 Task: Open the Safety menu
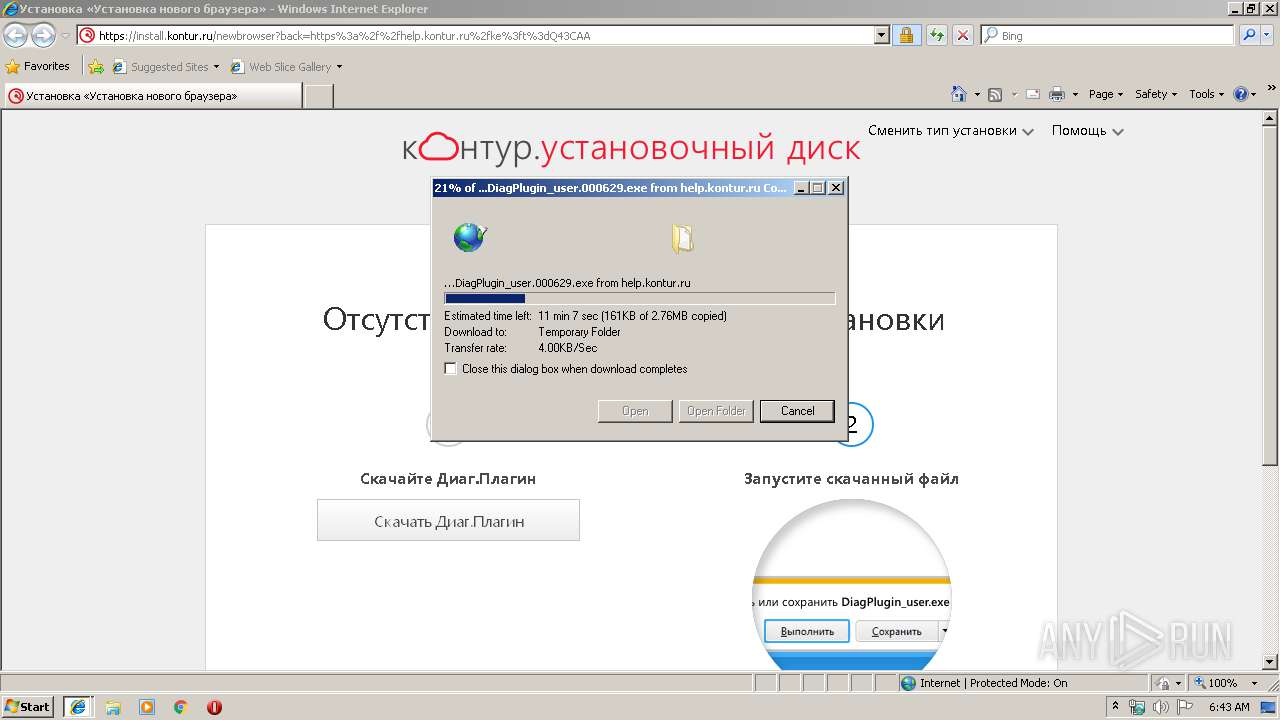coord(1155,94)
